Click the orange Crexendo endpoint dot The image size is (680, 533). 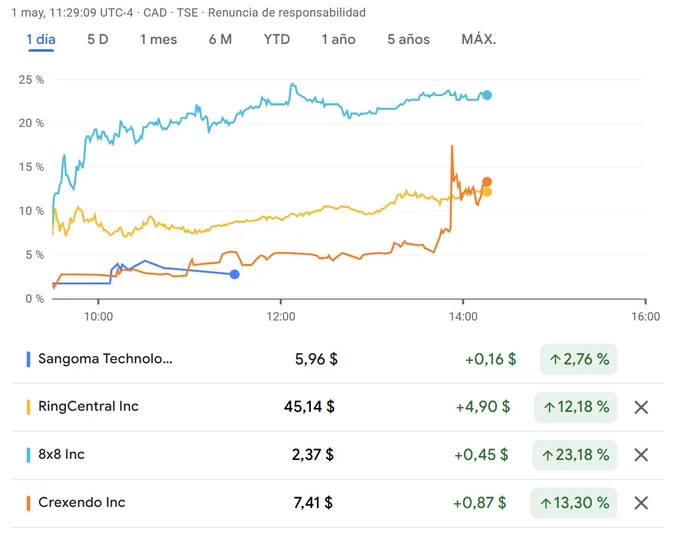click(x=487, y=182)
